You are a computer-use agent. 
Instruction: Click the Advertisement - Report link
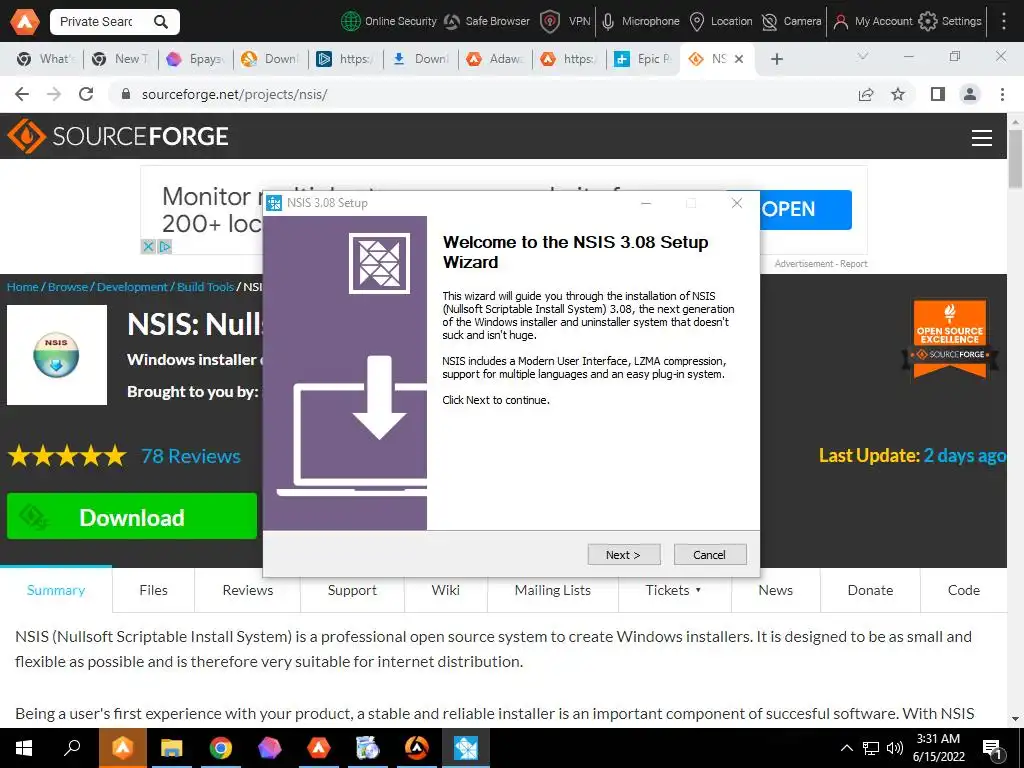tap(821, 264)
